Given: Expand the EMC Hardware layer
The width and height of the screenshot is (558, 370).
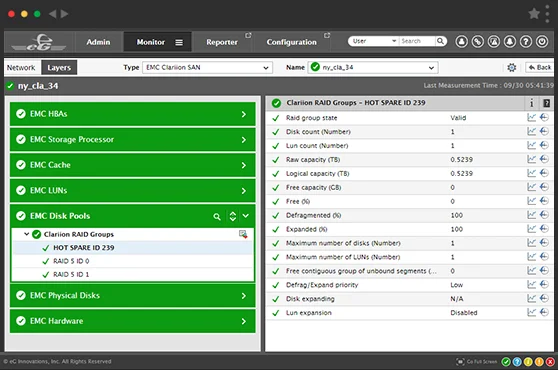Looking at the screenshot, I should pyautogui.click(x=132, y=321).
